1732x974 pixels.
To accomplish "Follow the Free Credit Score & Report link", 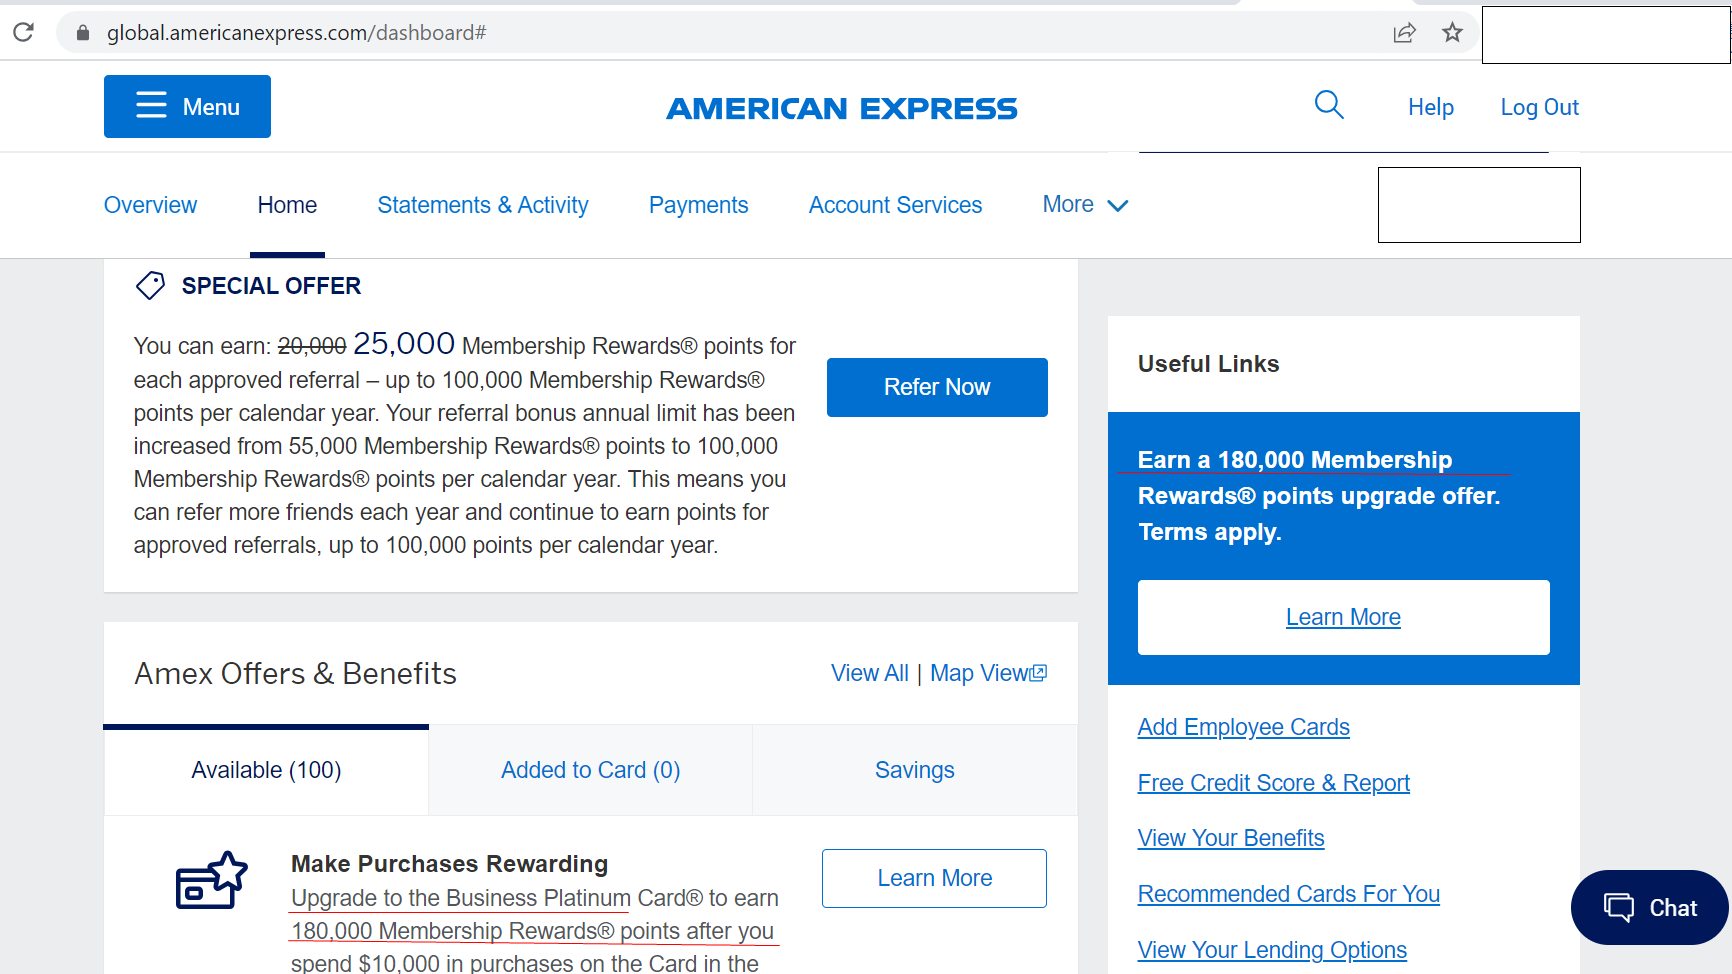I will click(1273, 783).
